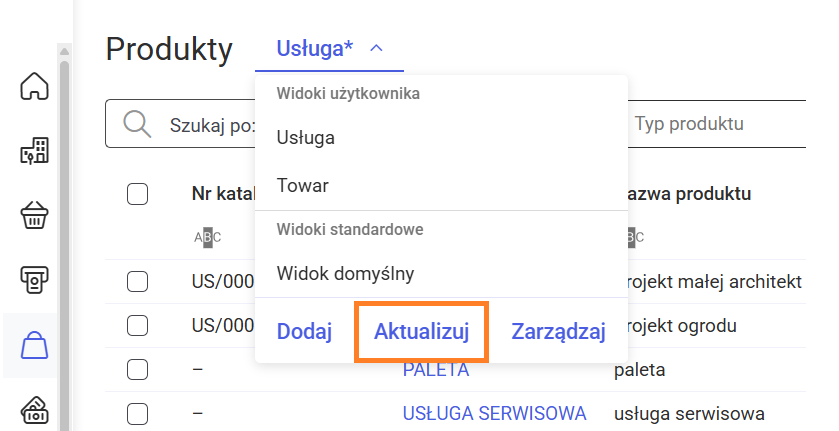Toggle the select-all checkbox in table header

pos(138,194)
